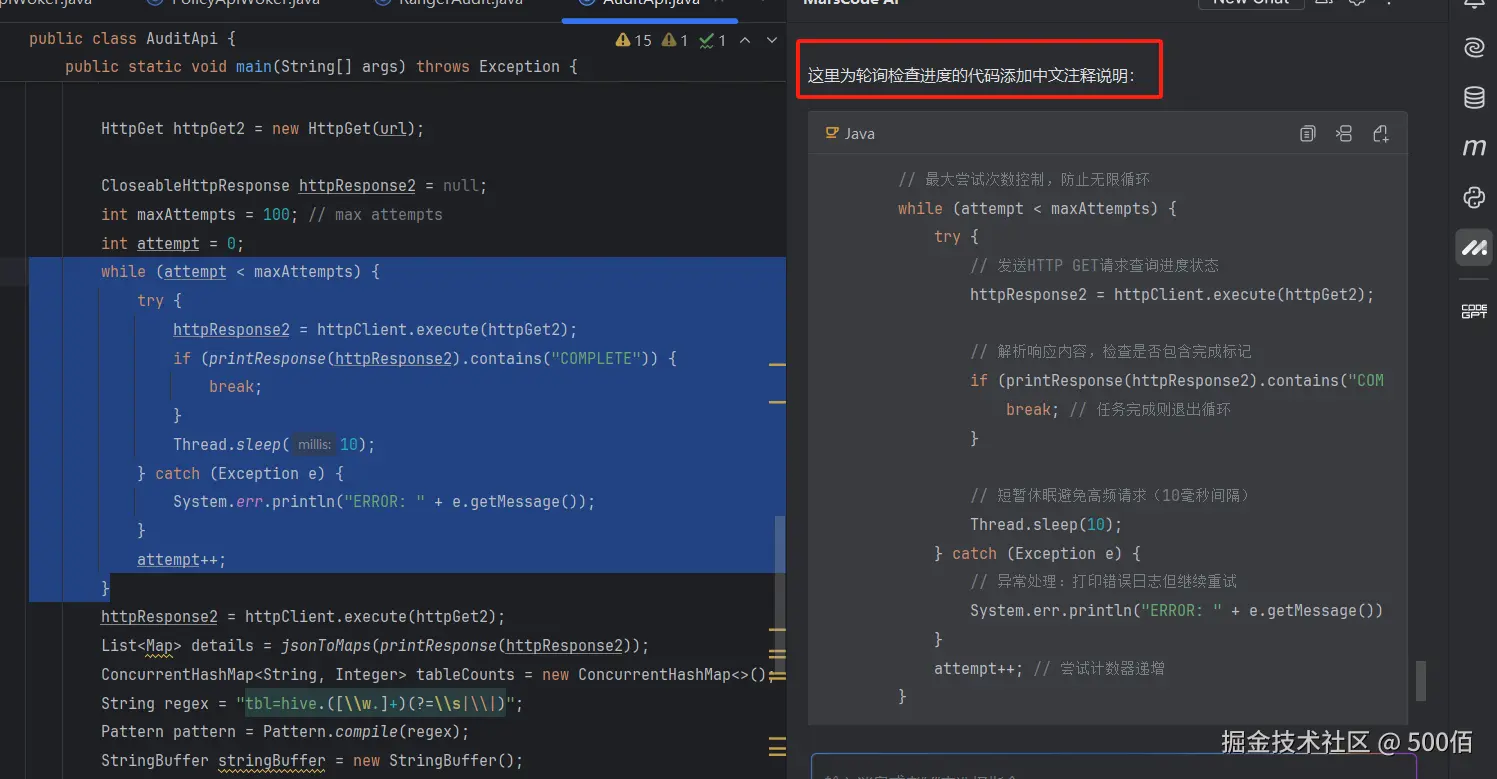This screenshot has height=779, width=1497.
Task: Toggle the MarsCode AI tool window icon
Action: [1474, 247]
